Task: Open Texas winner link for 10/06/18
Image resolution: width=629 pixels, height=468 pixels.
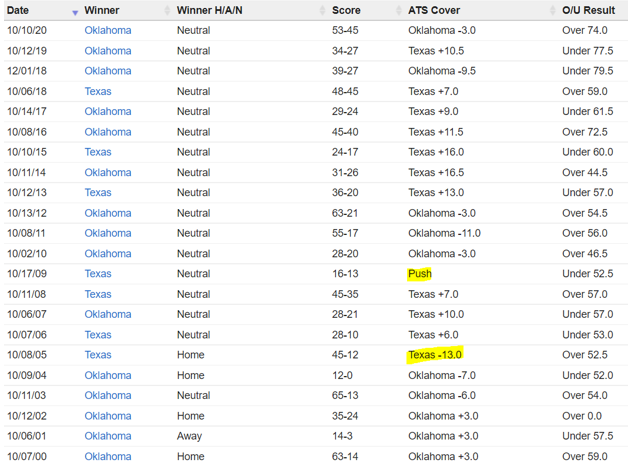Action: 98,91
